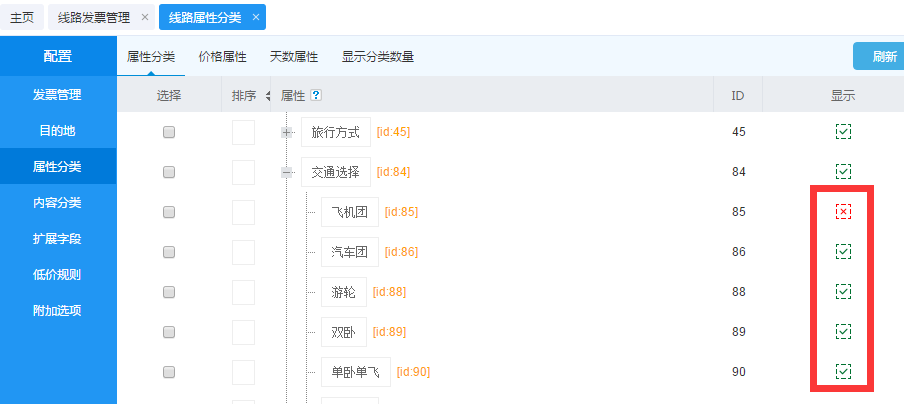The image size is (904, 404).
Task: Open the 线路发票管理 tab
Action: click(93, 17)
